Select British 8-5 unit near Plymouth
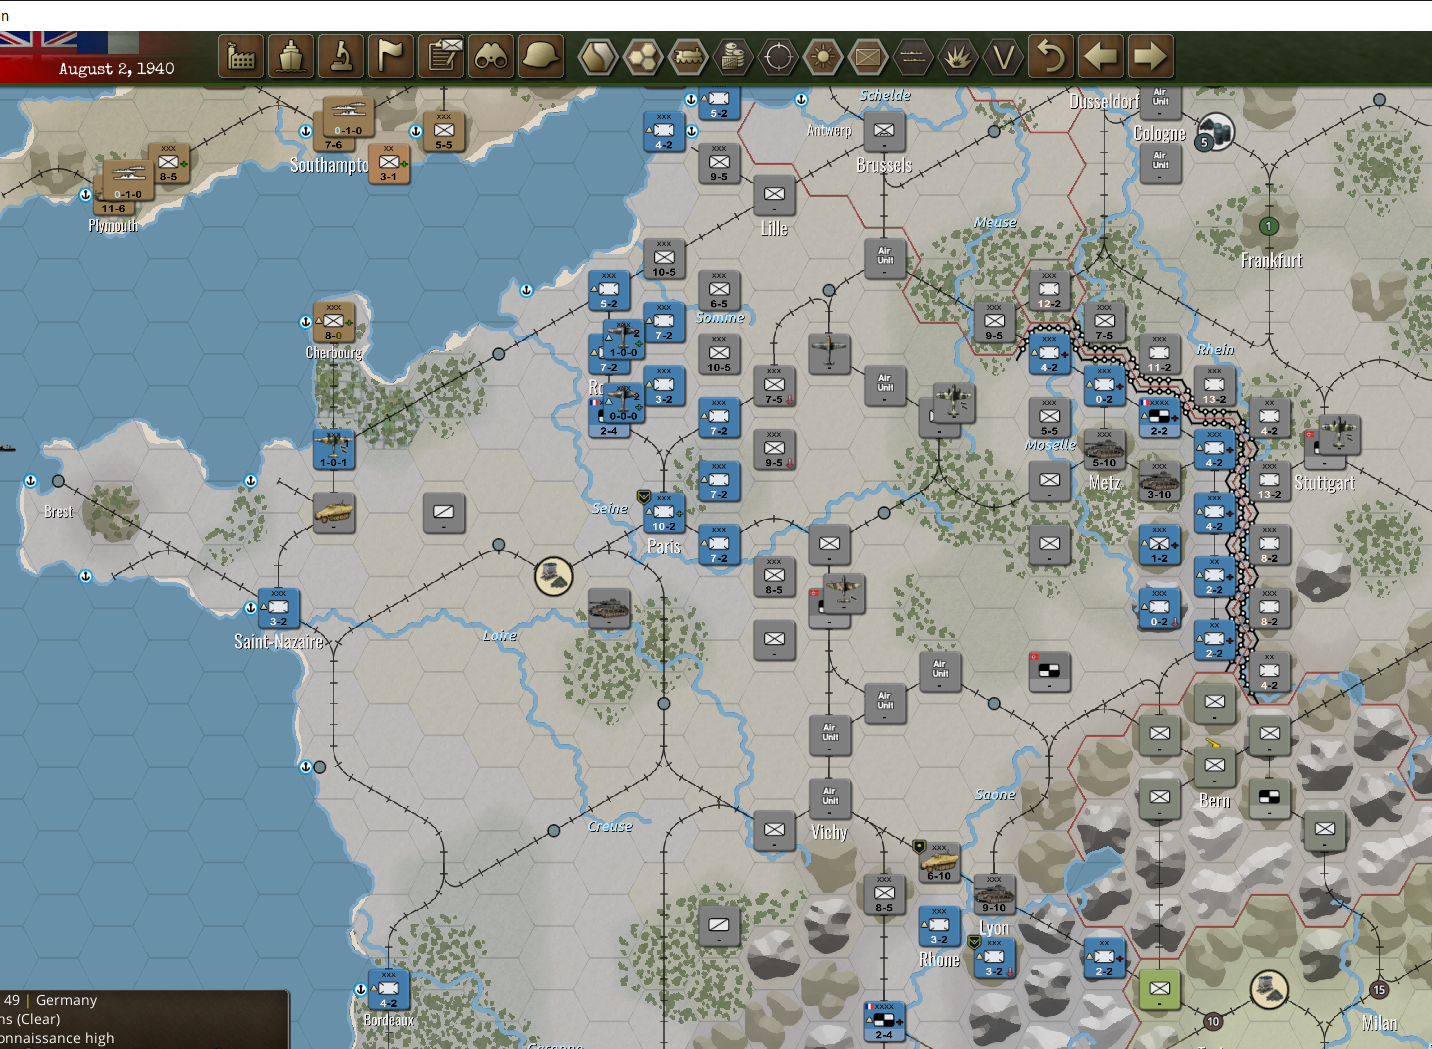 (169, 163)
